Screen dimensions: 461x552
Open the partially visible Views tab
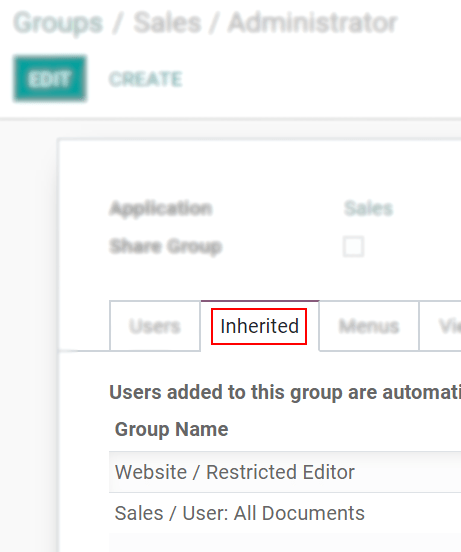pyautogui.click(x=441, y=326)
